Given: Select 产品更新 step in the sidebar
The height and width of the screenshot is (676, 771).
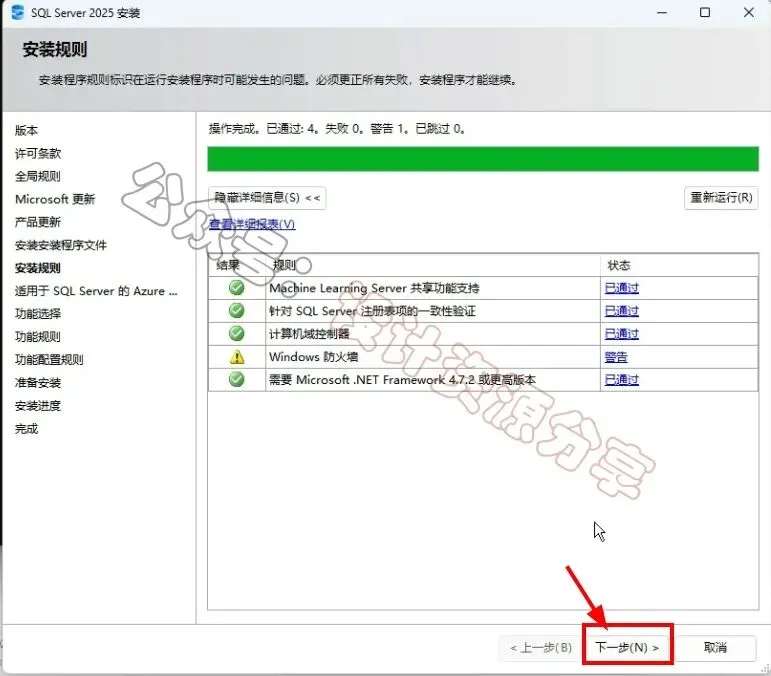Looking at the screenshot, I should pos(38,222).
